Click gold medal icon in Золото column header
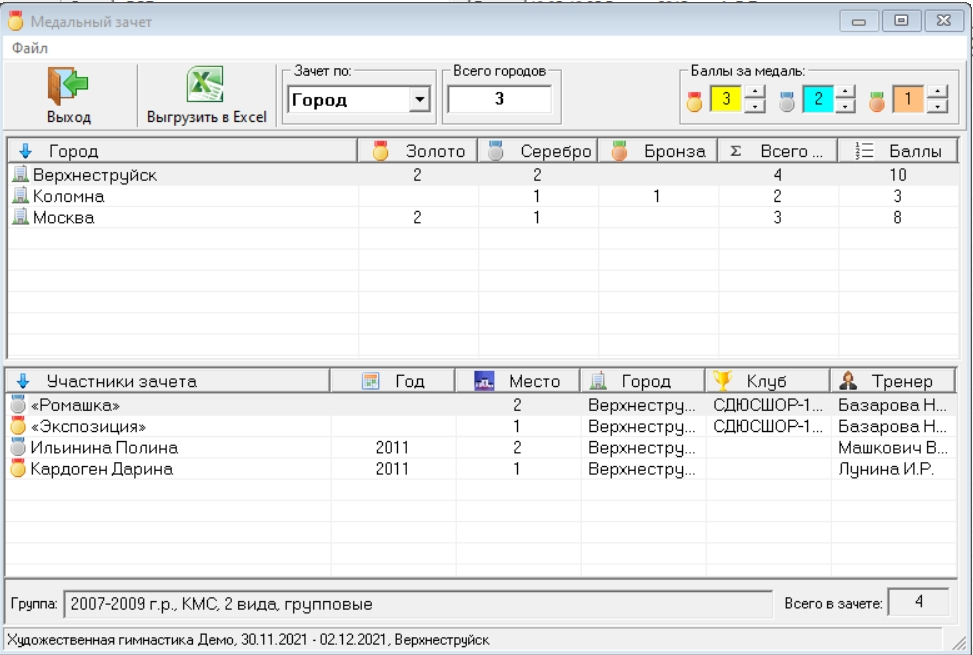Screen dimensions: 973x655 click(x=380, y=151)
